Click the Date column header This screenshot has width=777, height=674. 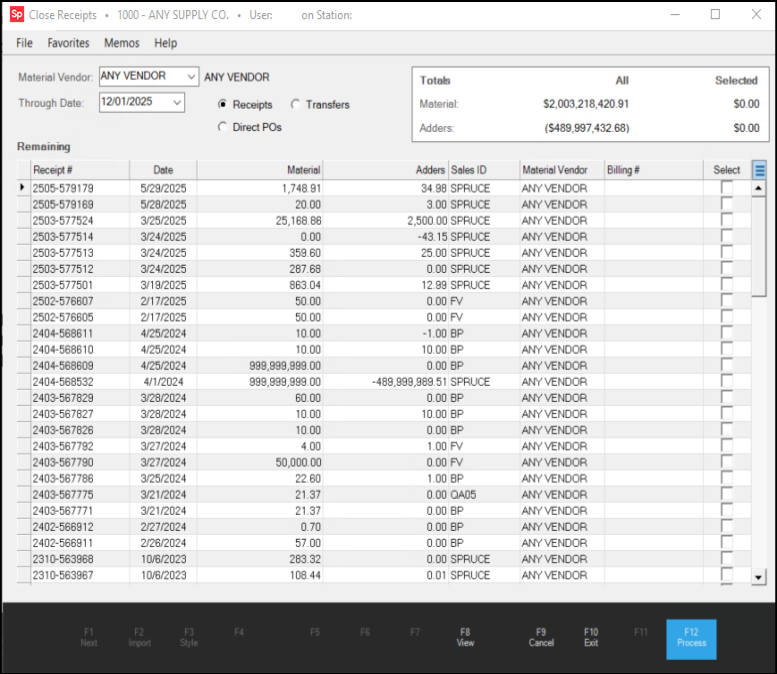(x=163, y=170)
